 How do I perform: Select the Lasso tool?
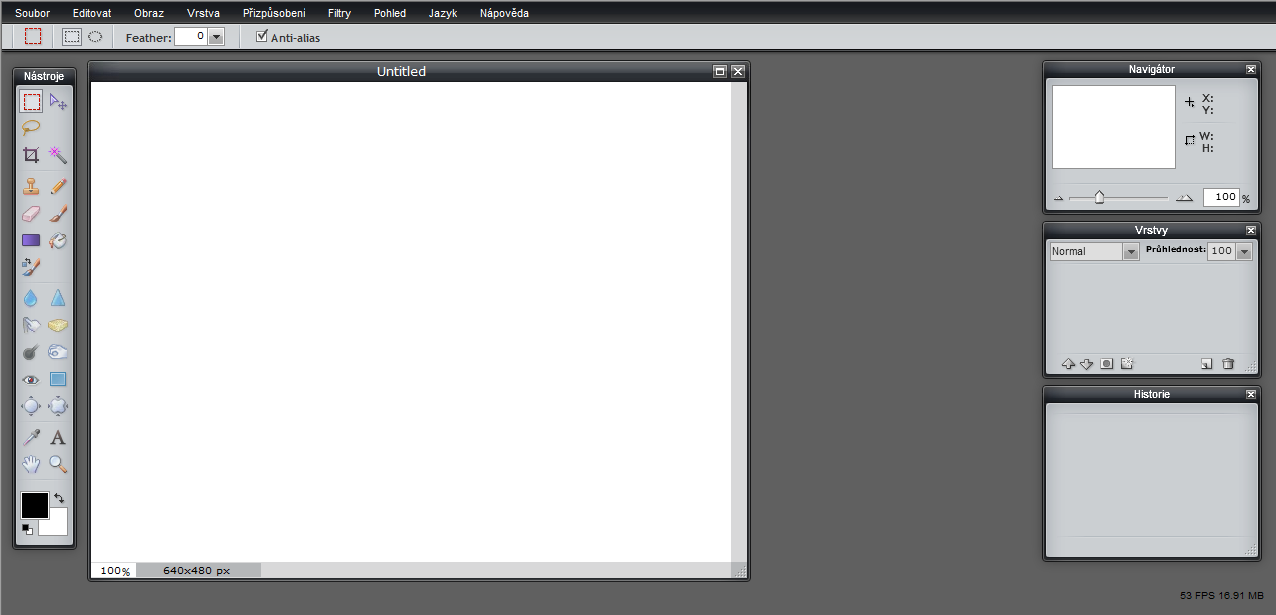pyautogui.click(x=32, y=128)
